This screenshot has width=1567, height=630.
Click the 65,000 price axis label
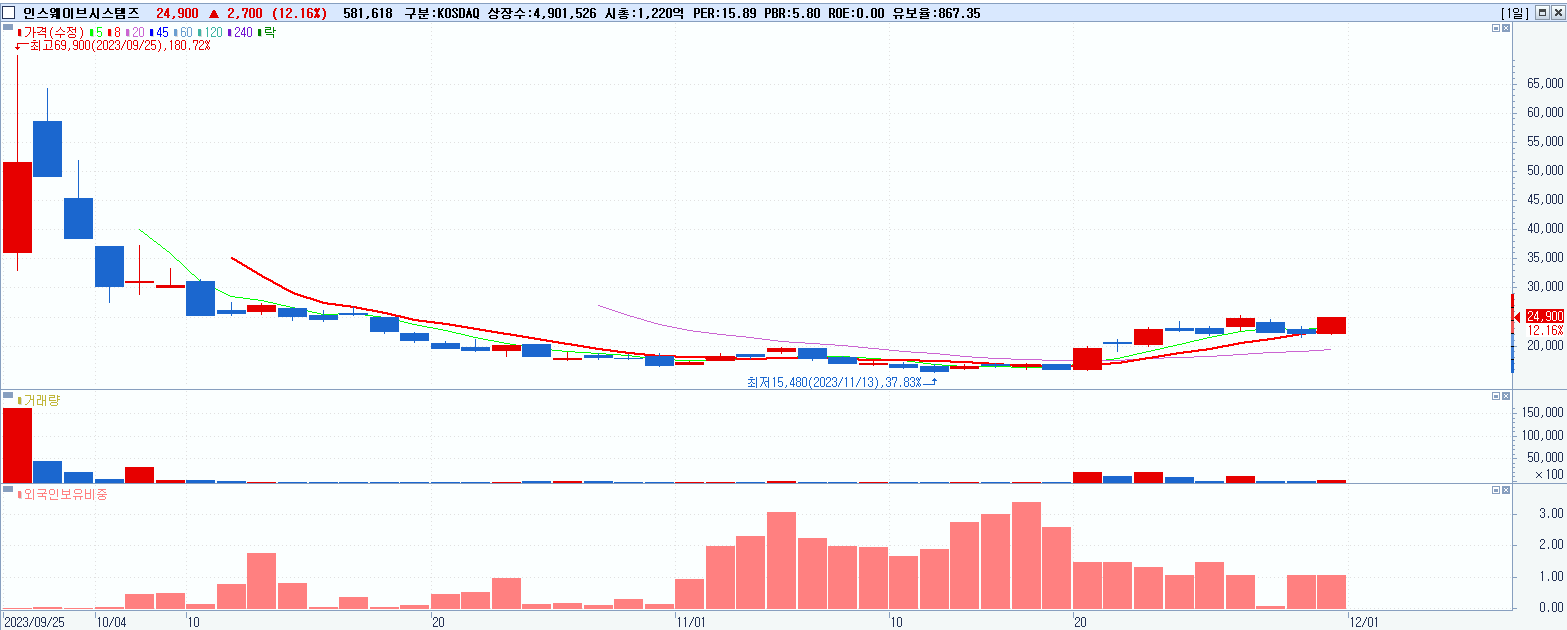pos(1544,84)
